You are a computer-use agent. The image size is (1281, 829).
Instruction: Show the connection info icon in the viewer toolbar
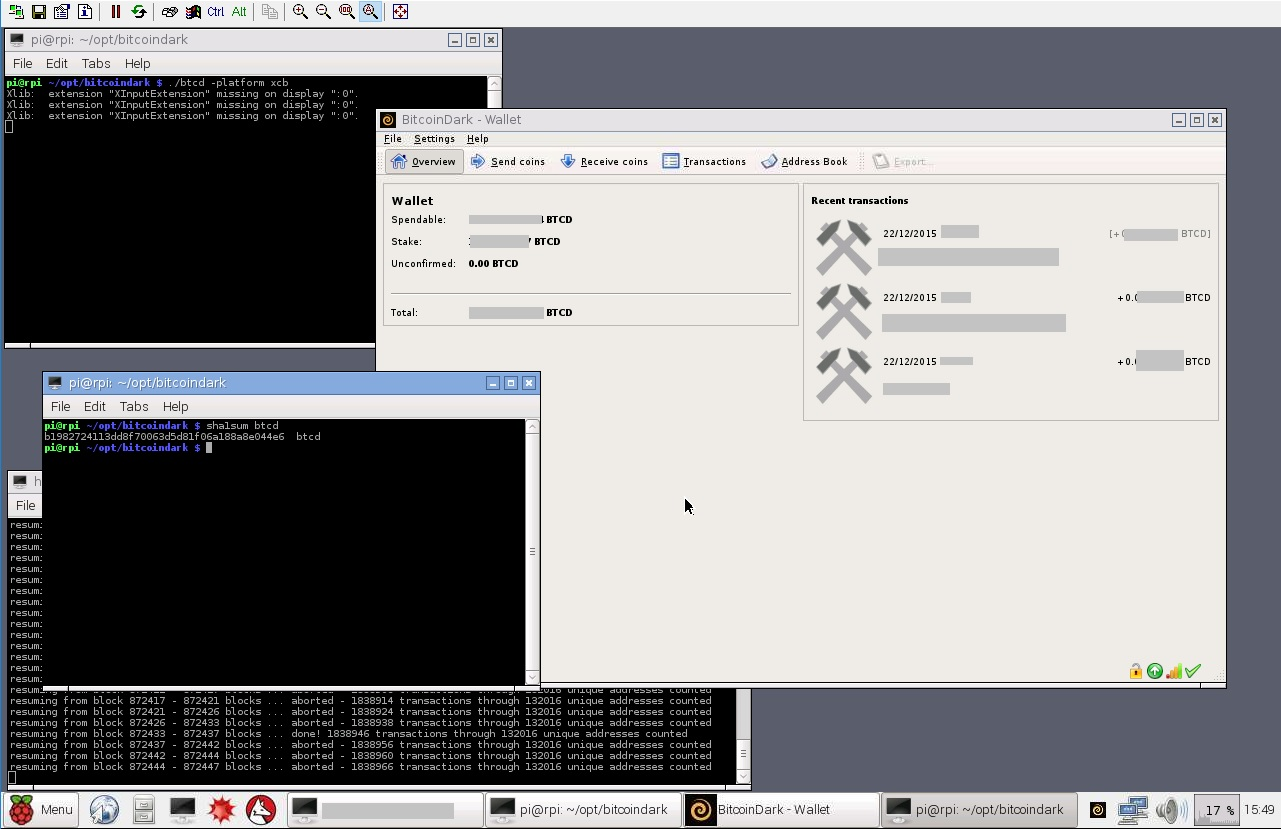tap(85, 12)
